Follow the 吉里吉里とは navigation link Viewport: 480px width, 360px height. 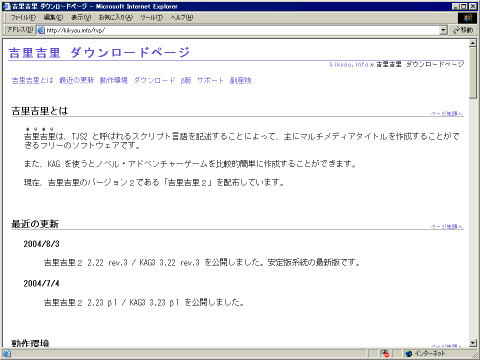click(32, 80)
